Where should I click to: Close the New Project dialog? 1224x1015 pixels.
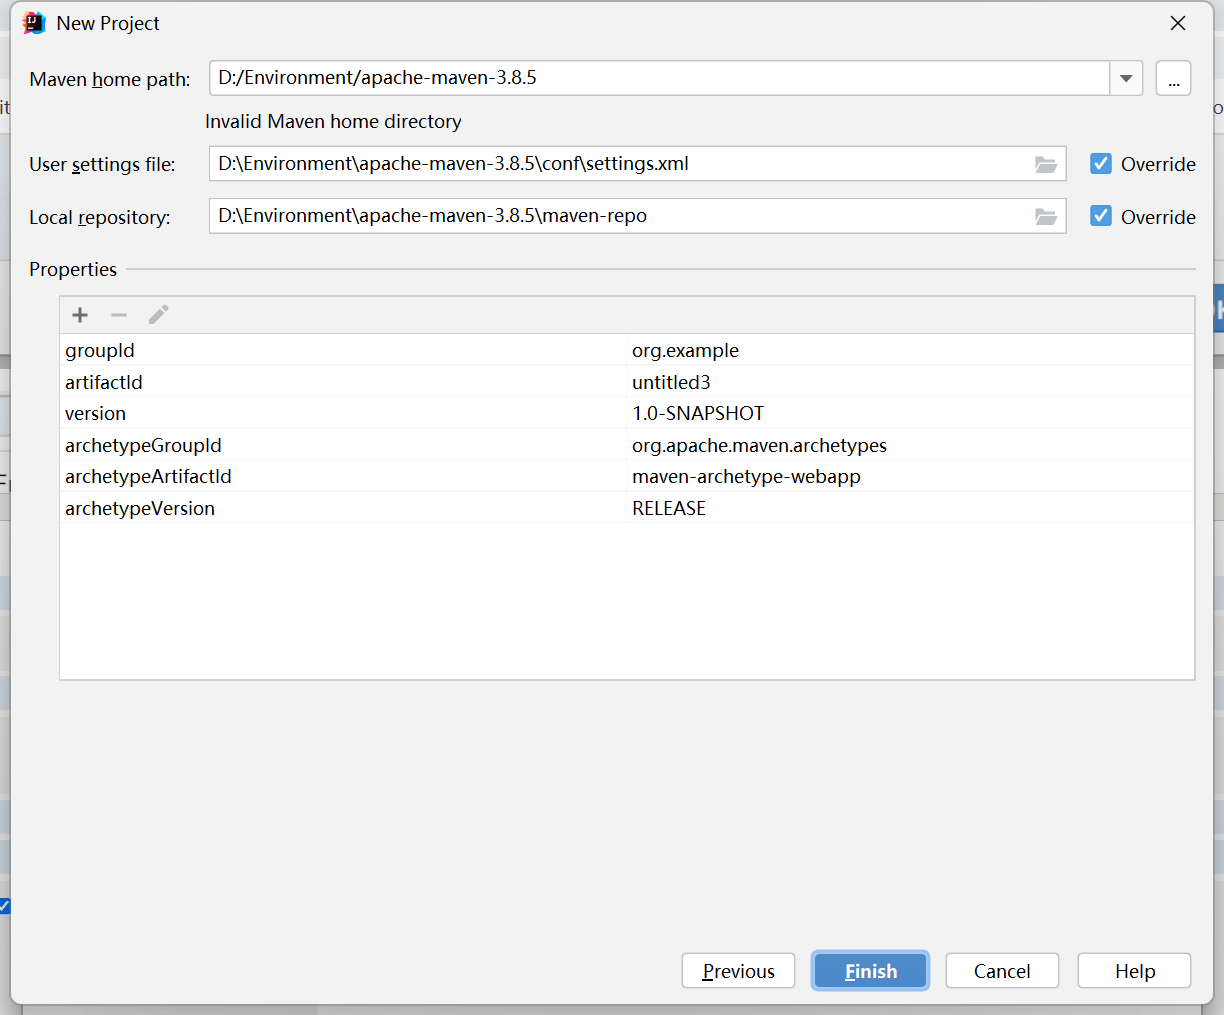click(1178, 23)
